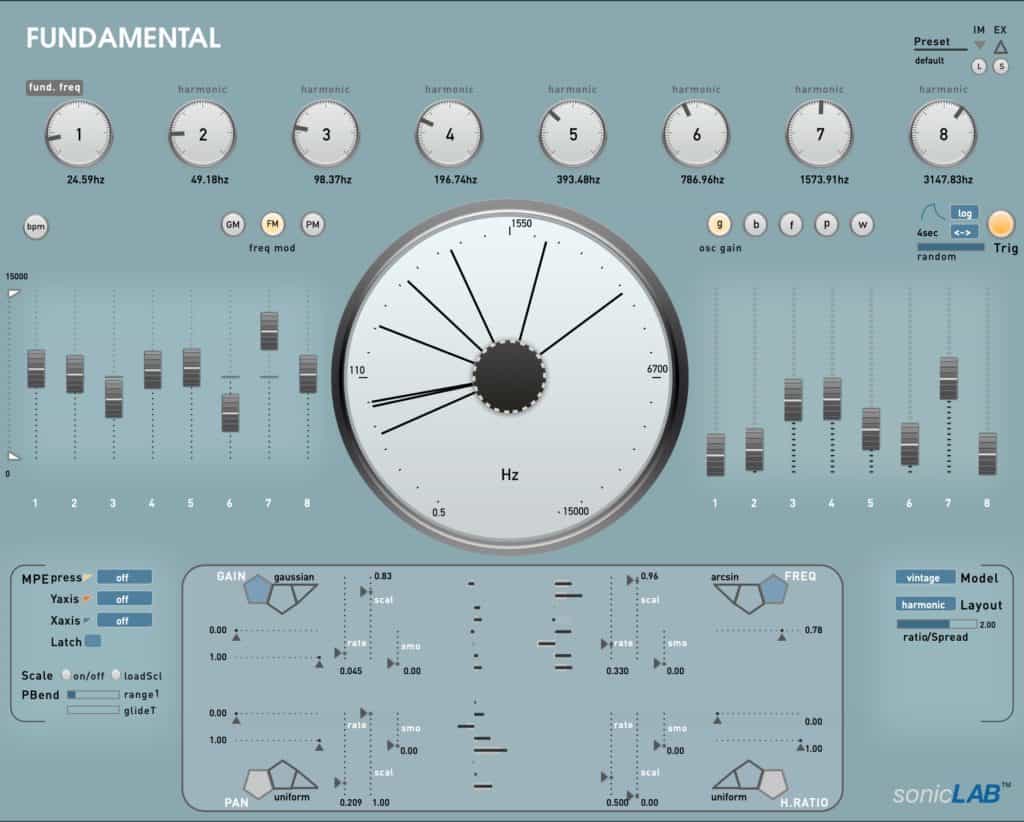Click harmonic knob 2

click(x=202, y=134)
